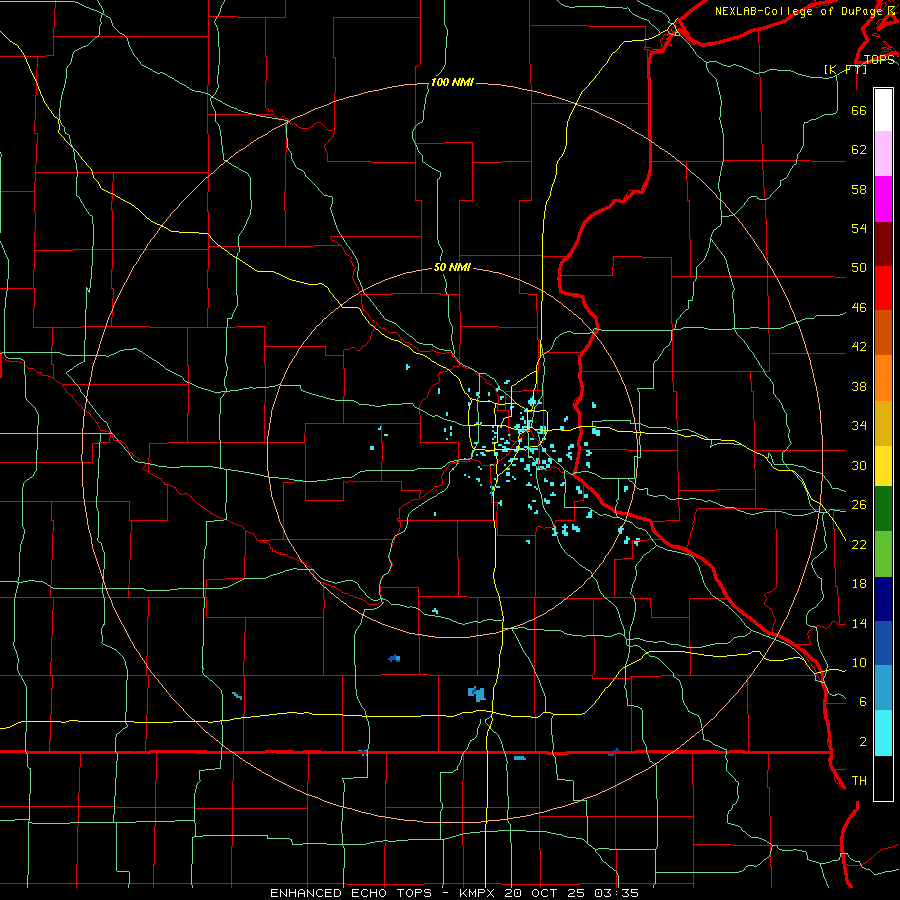
Task: Click the bright orange legend swatch
Action: coord(883,378)
